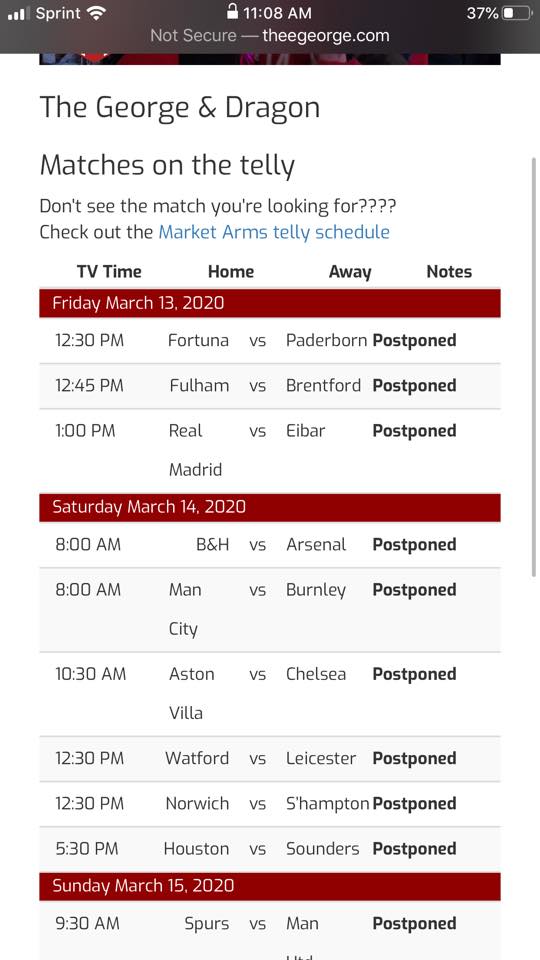Click the Real Madrid vs Eibar row
Image resolution: width=540 pixels, height=960 pixels.
point(270,451)
